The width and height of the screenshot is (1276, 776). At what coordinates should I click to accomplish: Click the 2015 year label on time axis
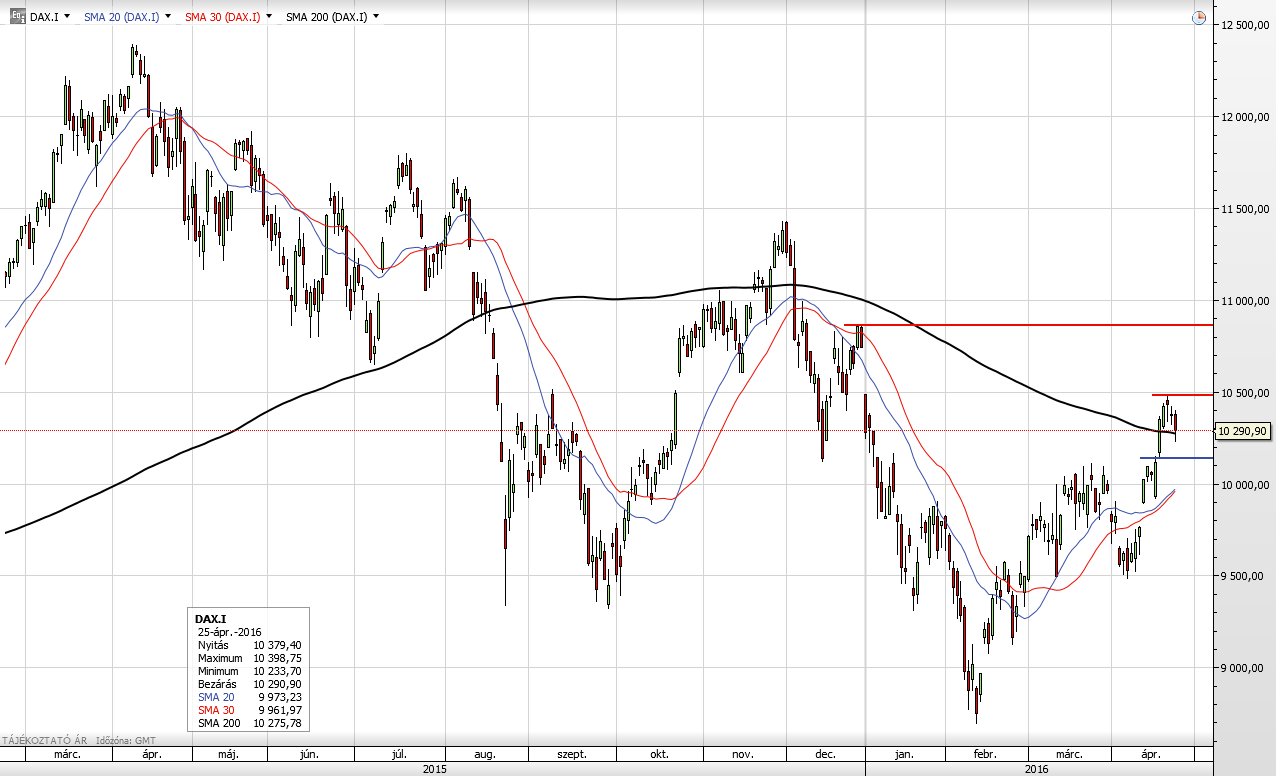pyautogui.click(x=434, y=769)
